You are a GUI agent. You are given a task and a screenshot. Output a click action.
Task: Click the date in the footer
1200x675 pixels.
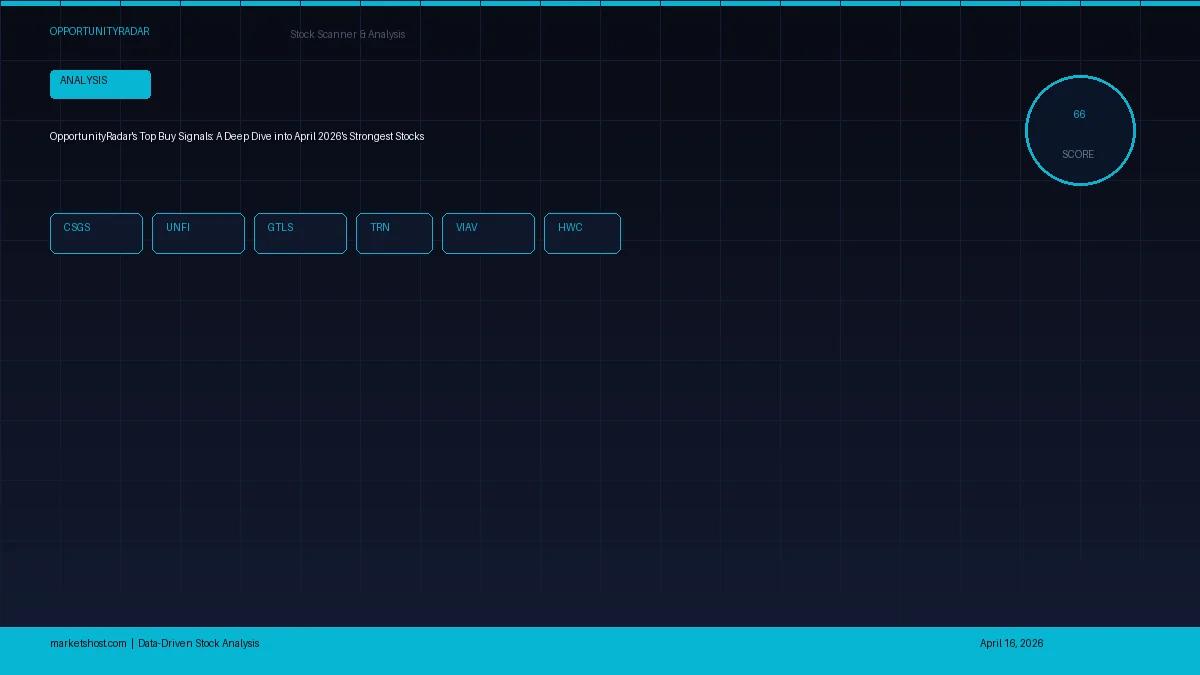point(1011,643)
